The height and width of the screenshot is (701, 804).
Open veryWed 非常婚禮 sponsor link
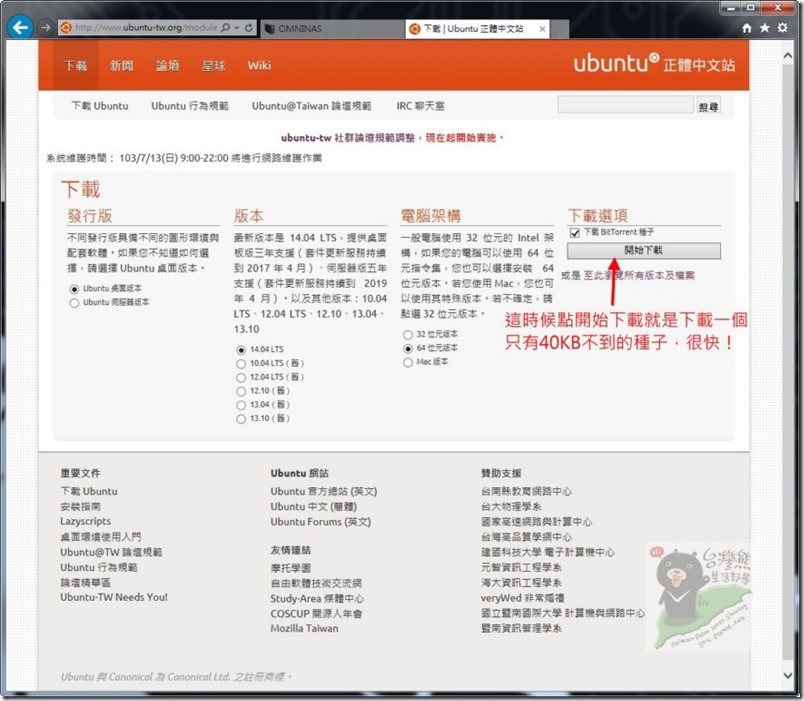coord(522,598)
